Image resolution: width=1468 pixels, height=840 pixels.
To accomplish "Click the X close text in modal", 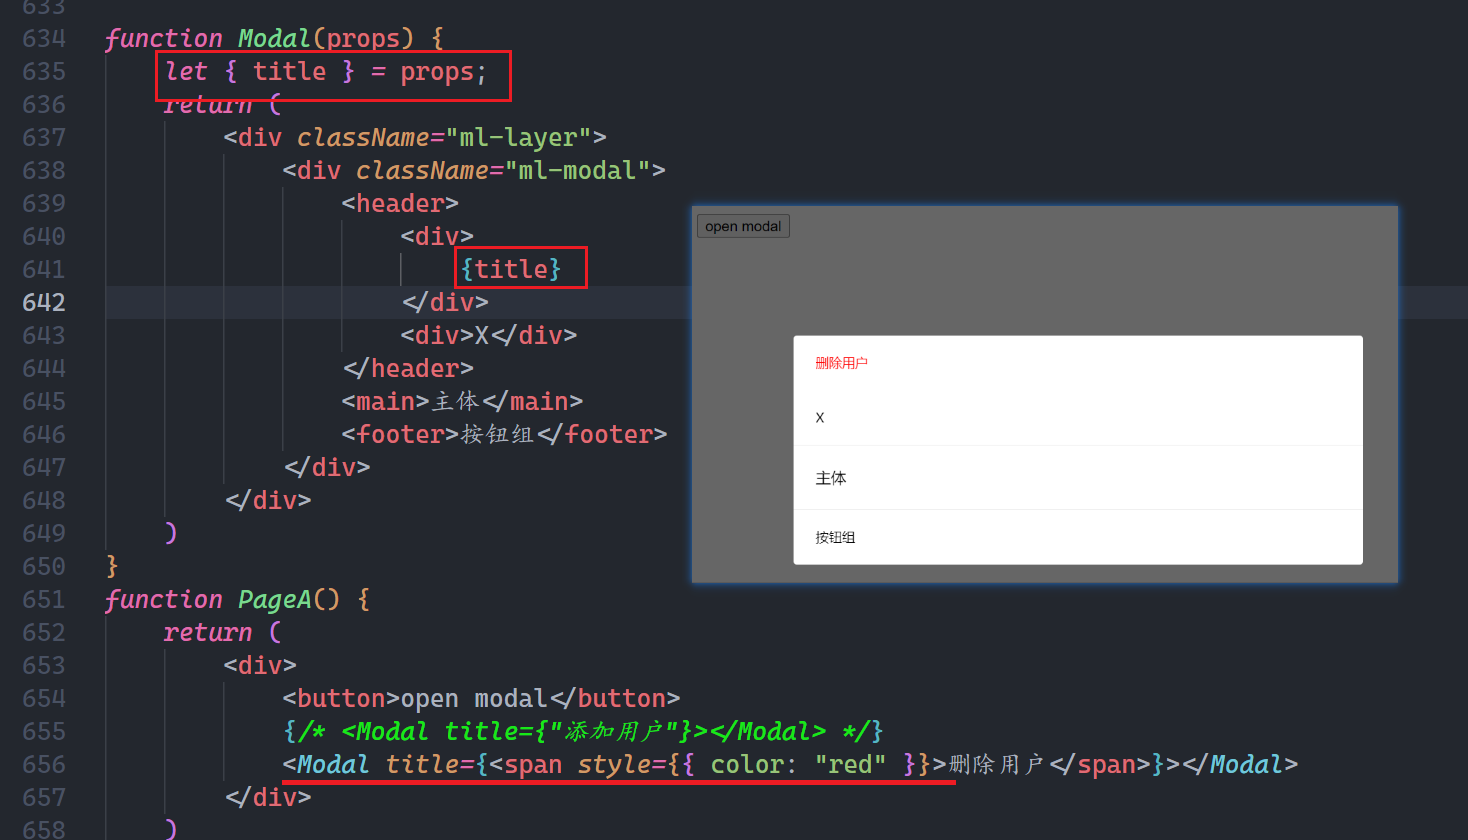I will (x=820, y=418).
